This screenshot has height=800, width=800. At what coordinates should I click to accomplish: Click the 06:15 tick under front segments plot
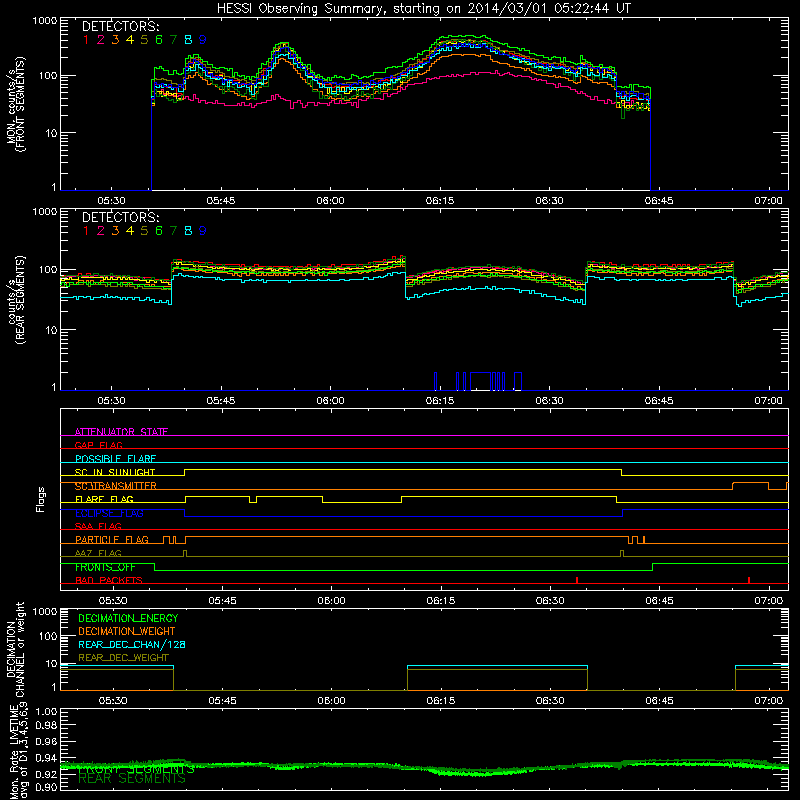[x=440, y=201]
